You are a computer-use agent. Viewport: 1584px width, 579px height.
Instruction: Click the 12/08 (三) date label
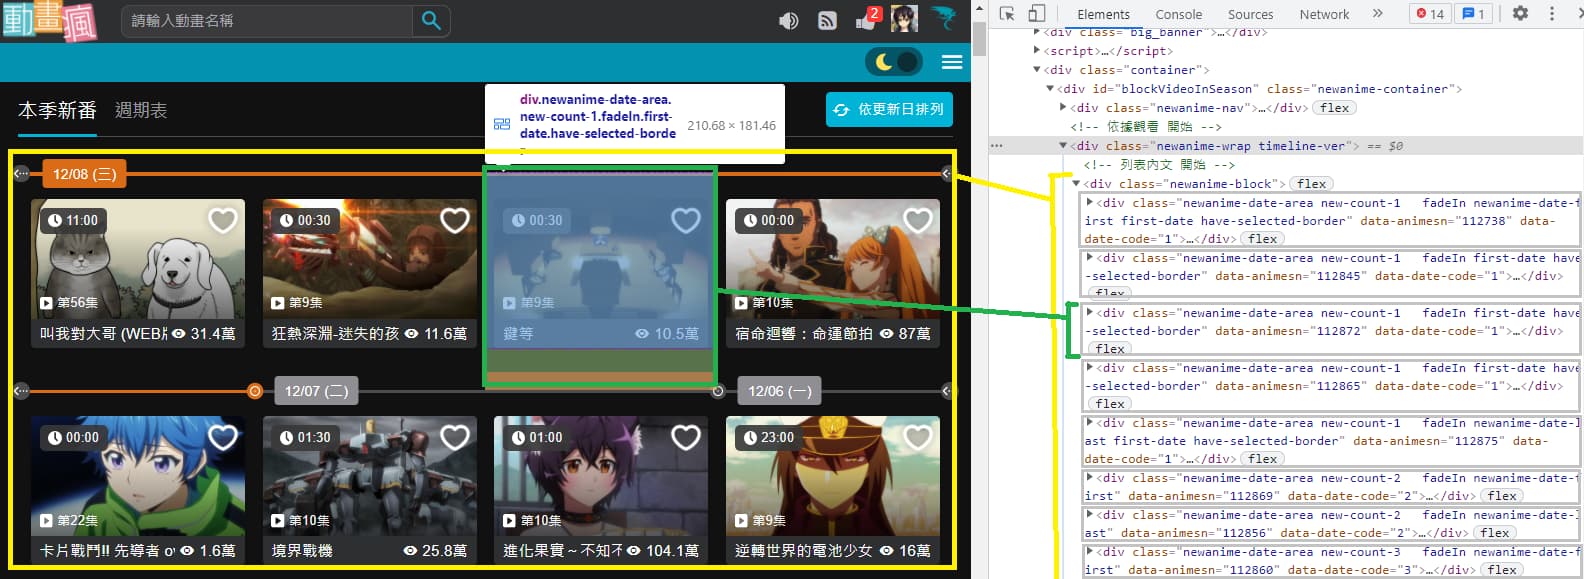(84, 174)
